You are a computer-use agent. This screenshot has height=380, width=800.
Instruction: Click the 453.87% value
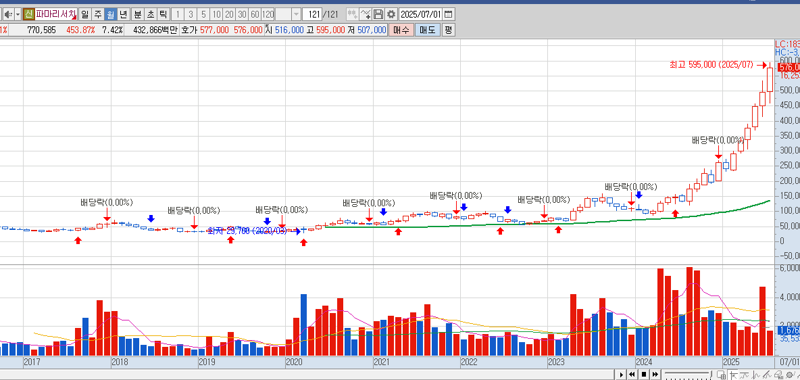(x=81, y=30)
